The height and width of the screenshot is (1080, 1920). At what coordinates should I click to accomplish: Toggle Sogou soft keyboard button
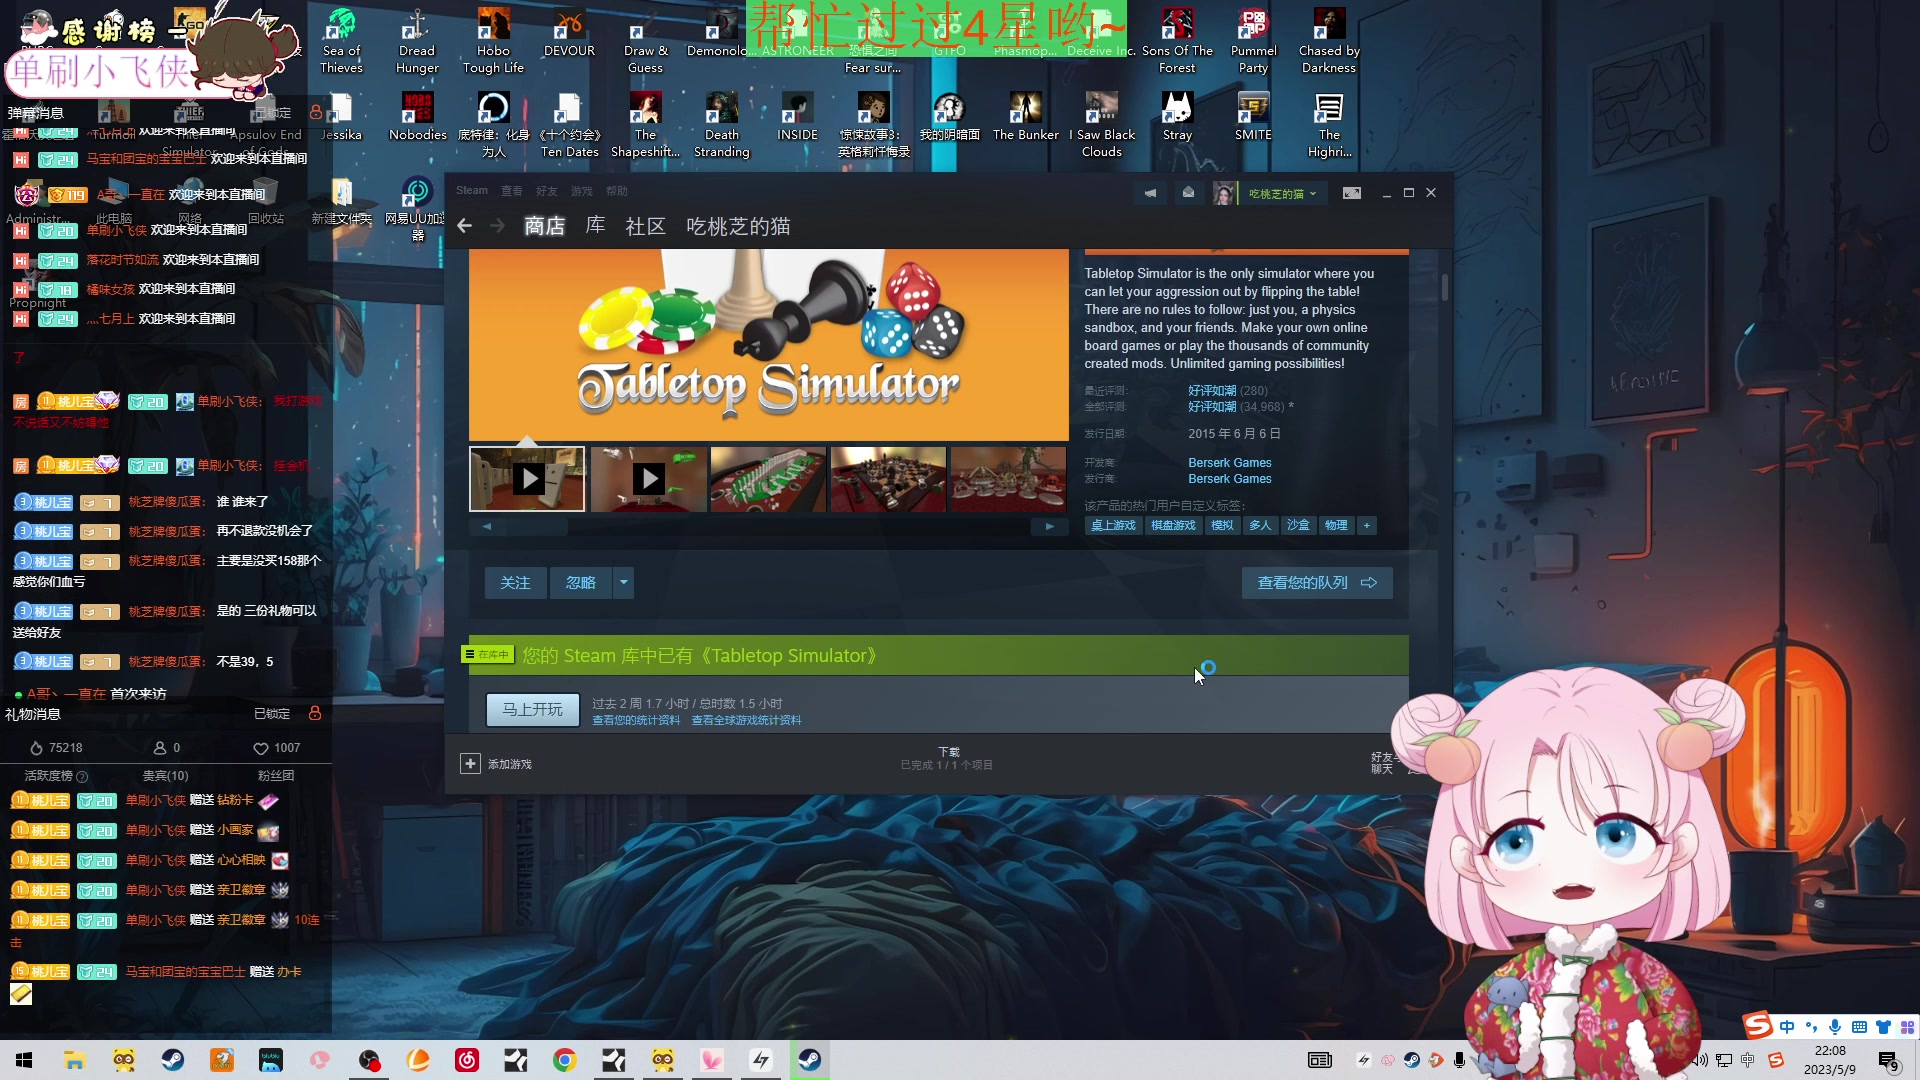[1859, 1027]
